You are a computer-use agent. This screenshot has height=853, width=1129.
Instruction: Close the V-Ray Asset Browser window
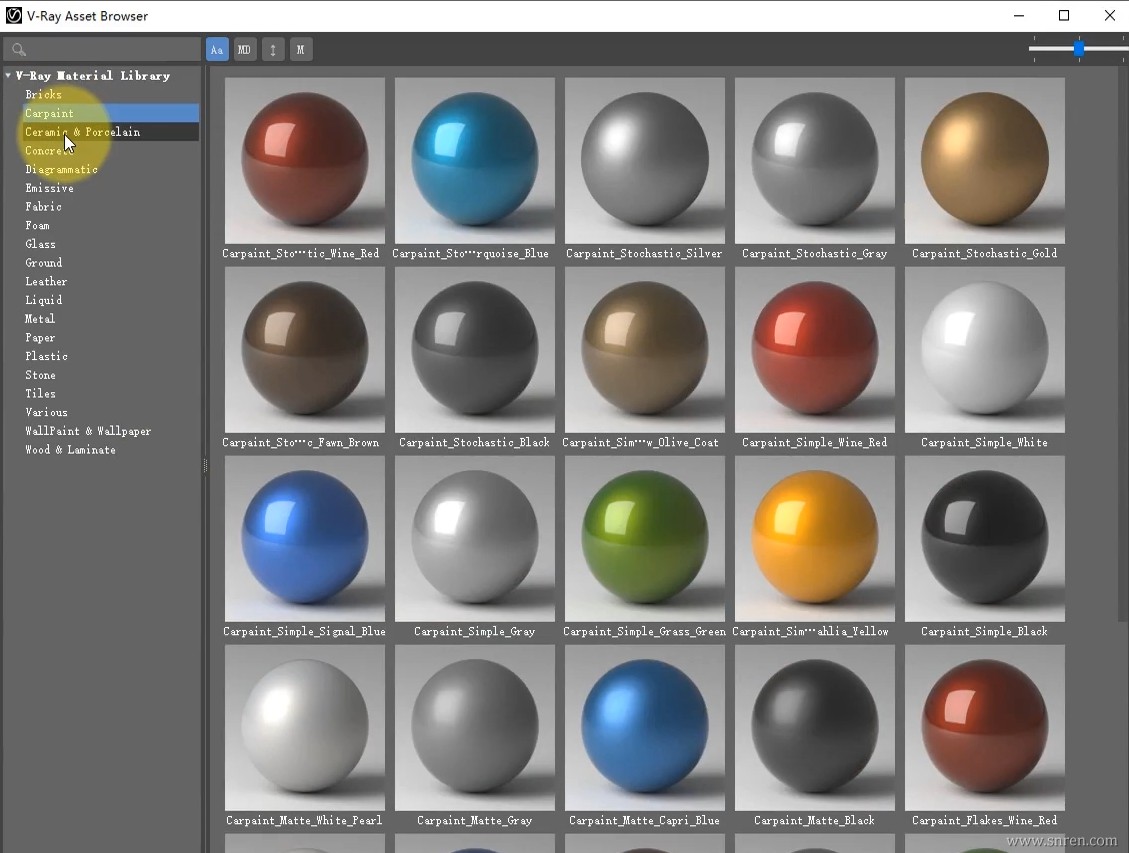click(1110, 16)
